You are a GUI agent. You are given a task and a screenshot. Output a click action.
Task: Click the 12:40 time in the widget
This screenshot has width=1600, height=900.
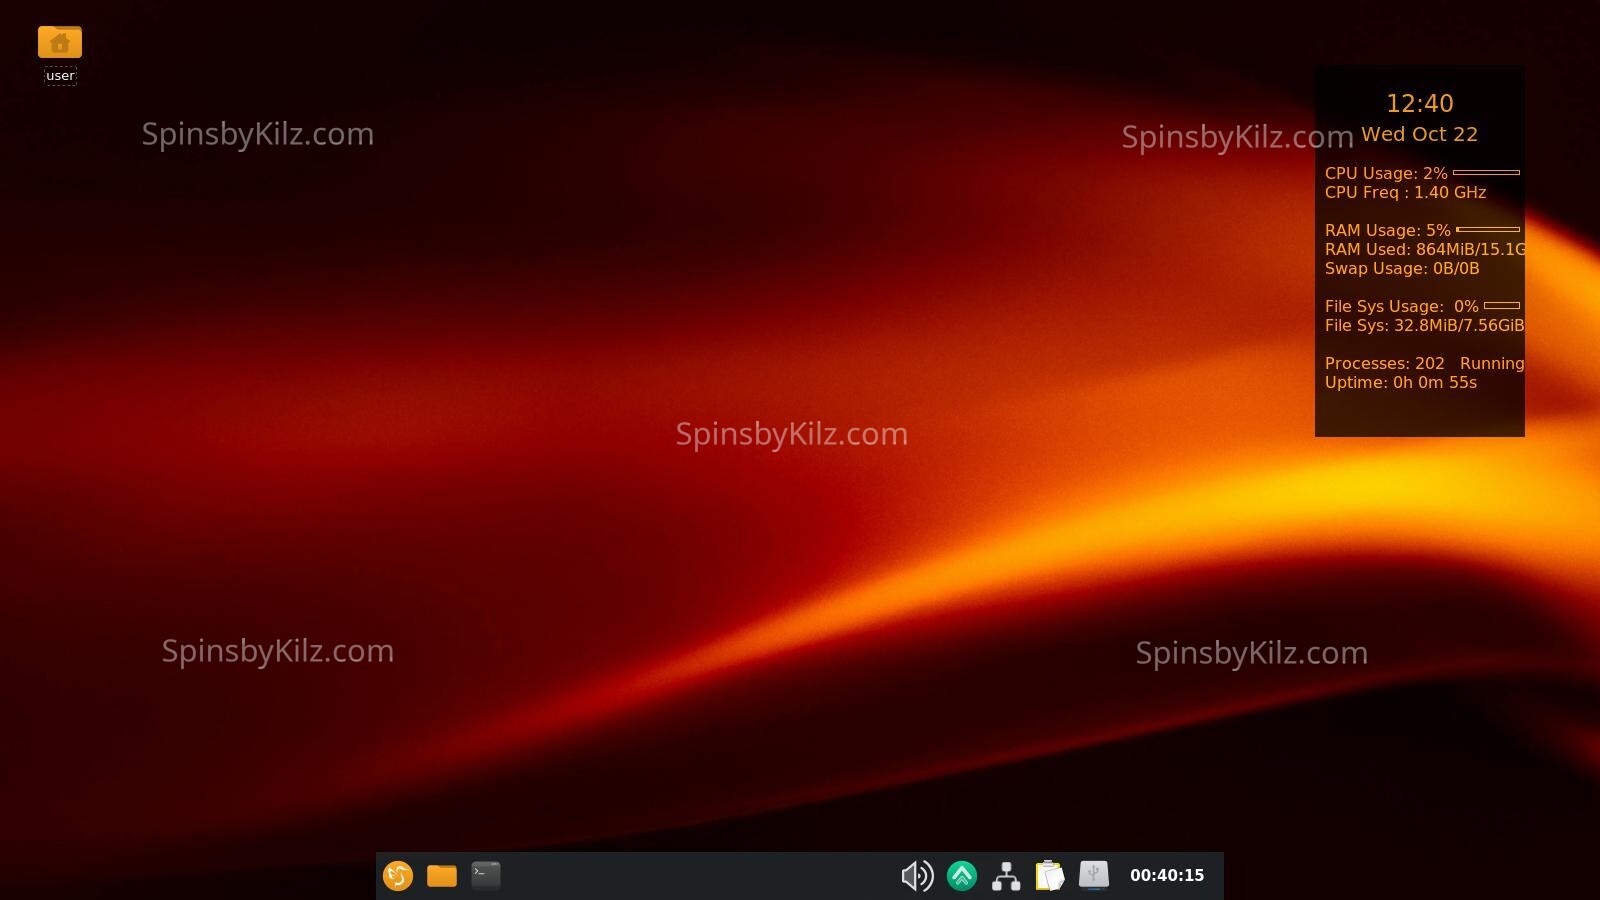coord(1420,104)
